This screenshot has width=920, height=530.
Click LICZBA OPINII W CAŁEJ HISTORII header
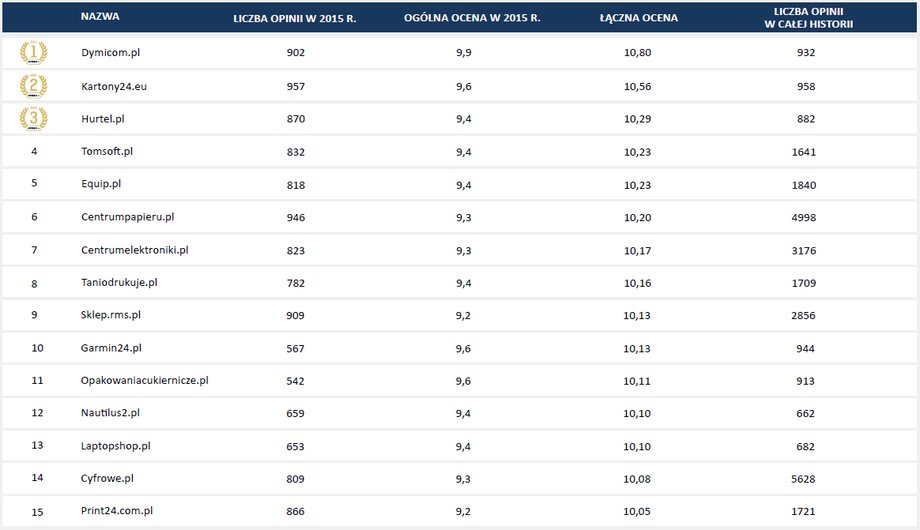(809, 18)
